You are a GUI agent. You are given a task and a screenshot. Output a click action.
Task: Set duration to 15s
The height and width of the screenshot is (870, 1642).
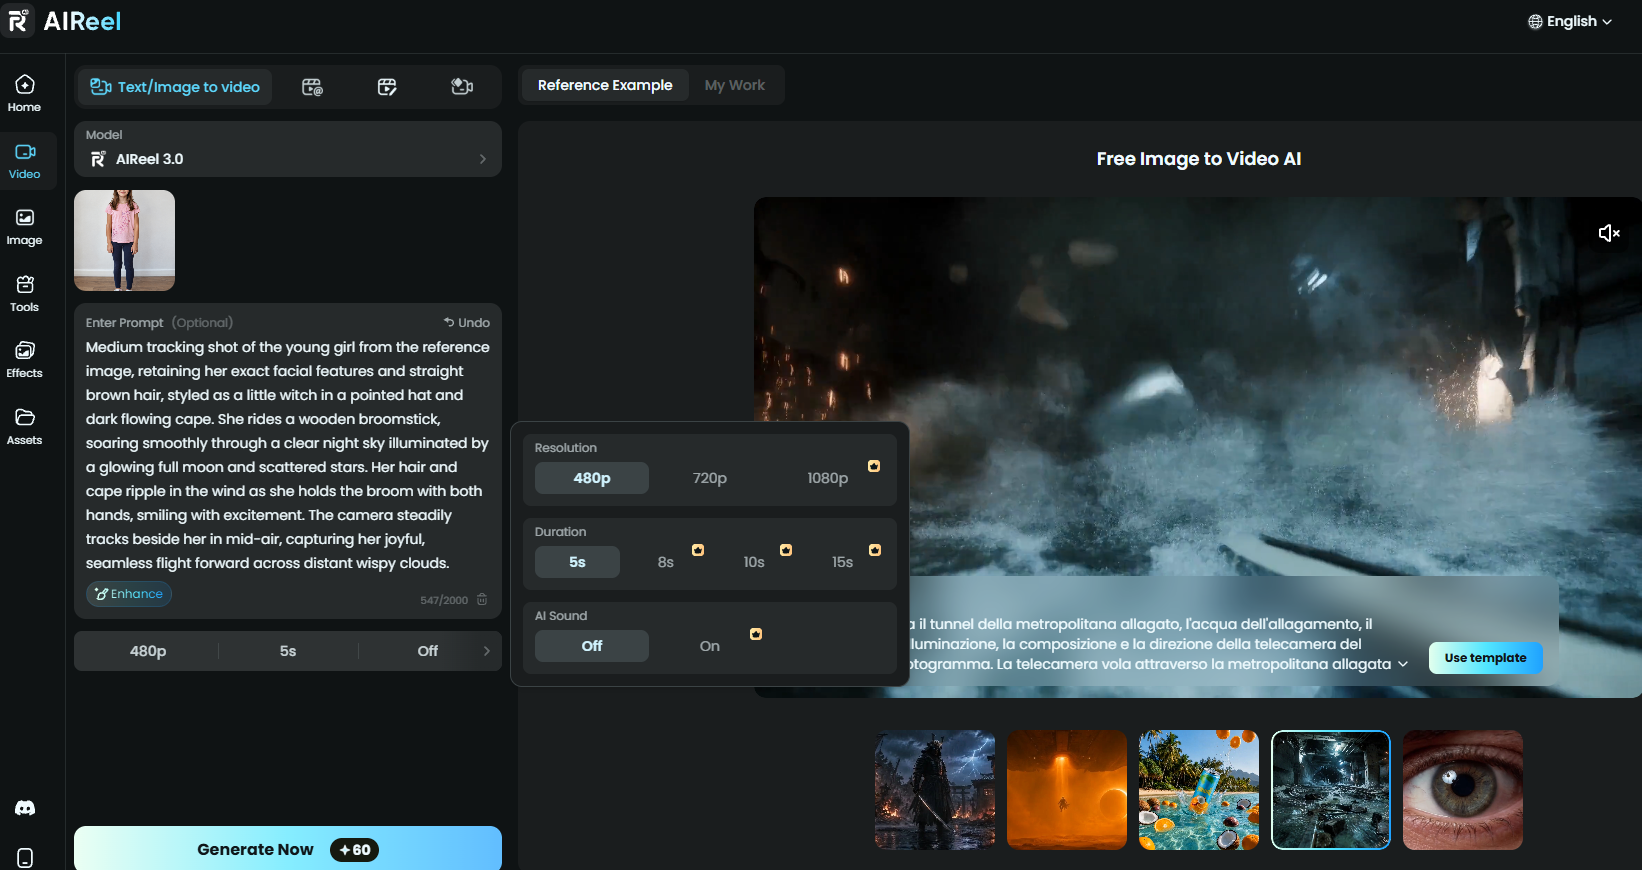point(843,562)
